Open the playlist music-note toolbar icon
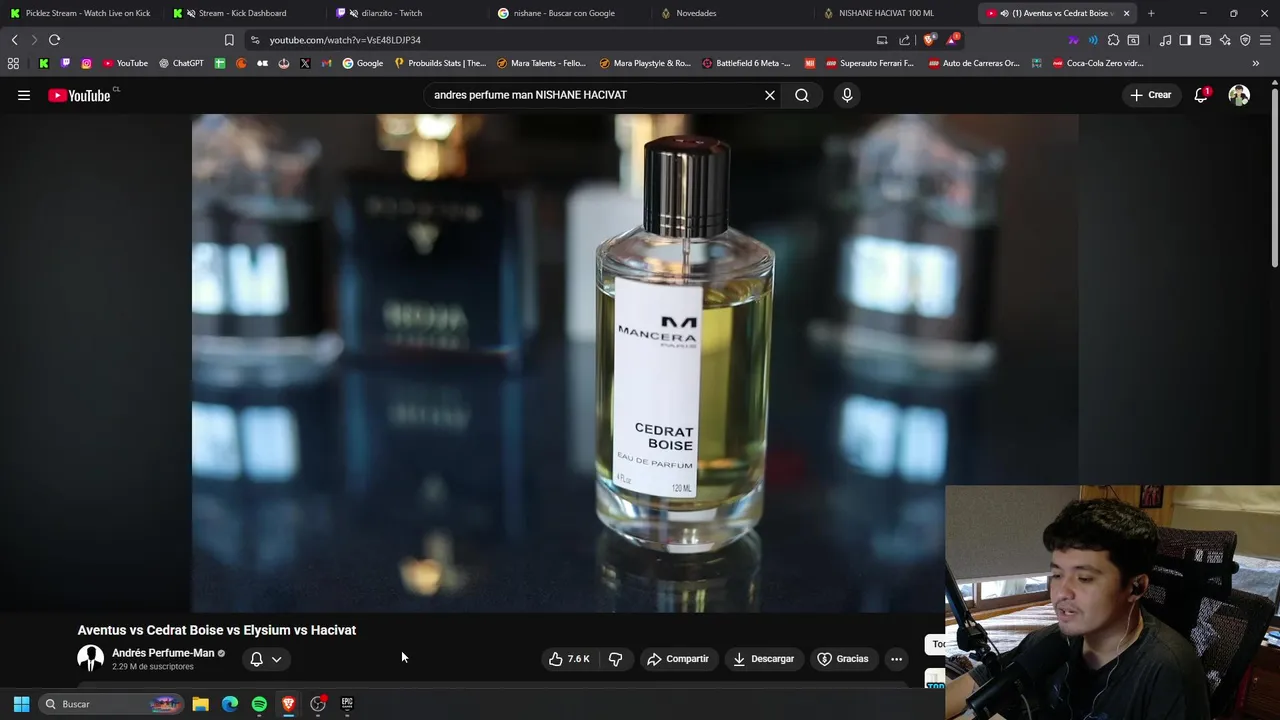The width and height of the screenshot is (1280, 720). 1165,40
